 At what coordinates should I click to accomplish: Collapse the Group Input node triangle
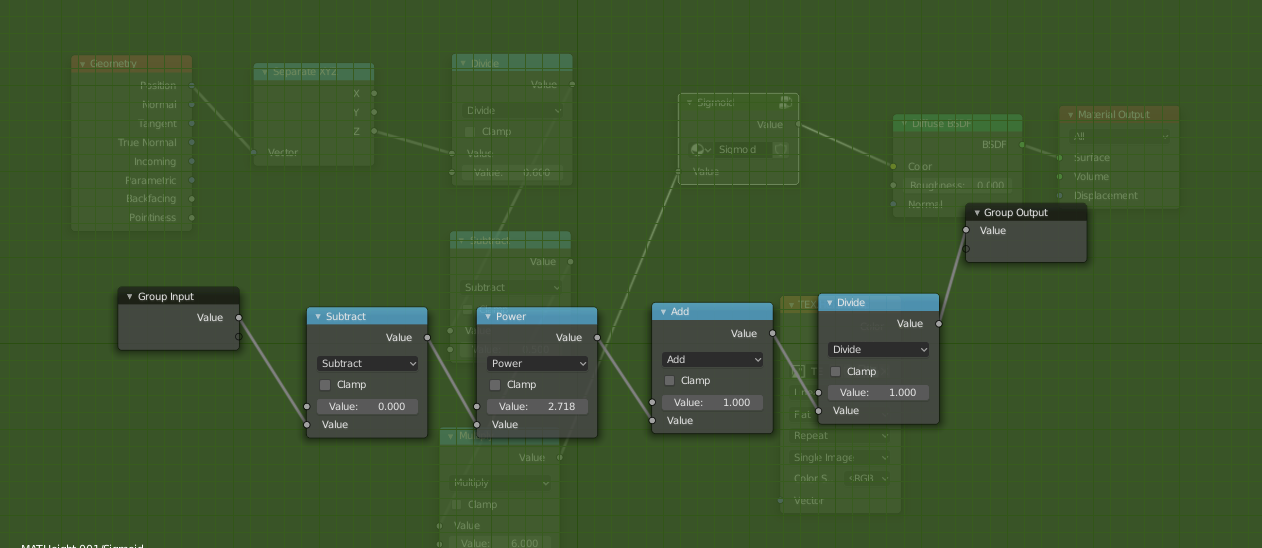129,297
